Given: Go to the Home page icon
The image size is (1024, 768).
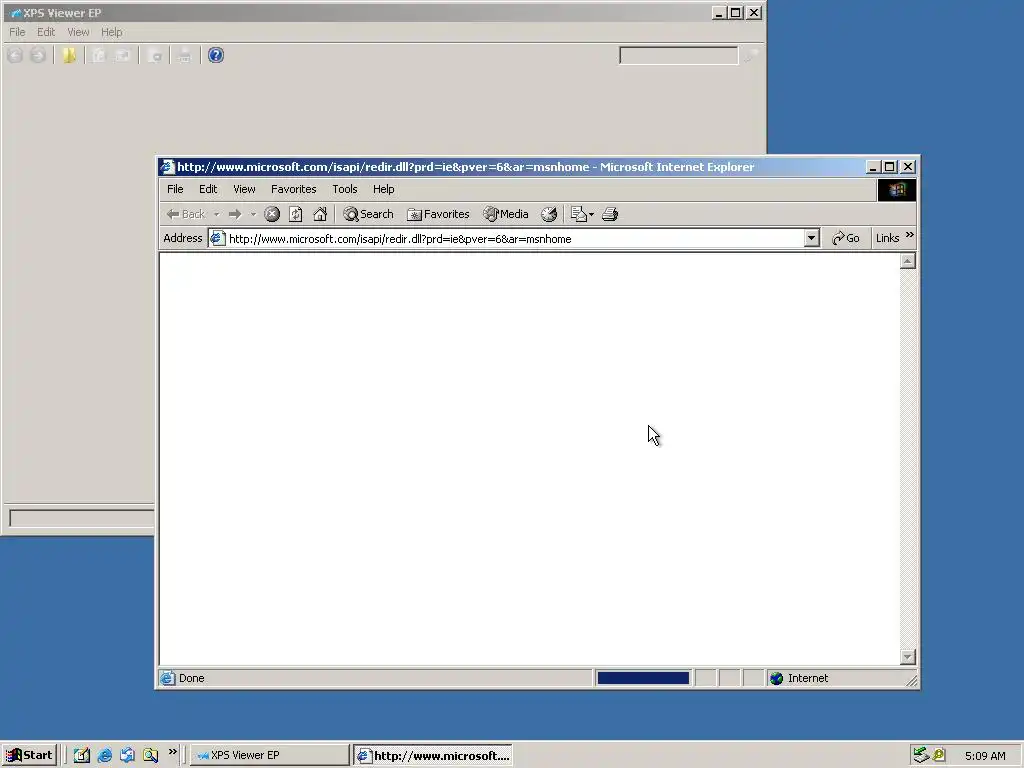Looking at the screenshot, I should click(320, 214).
